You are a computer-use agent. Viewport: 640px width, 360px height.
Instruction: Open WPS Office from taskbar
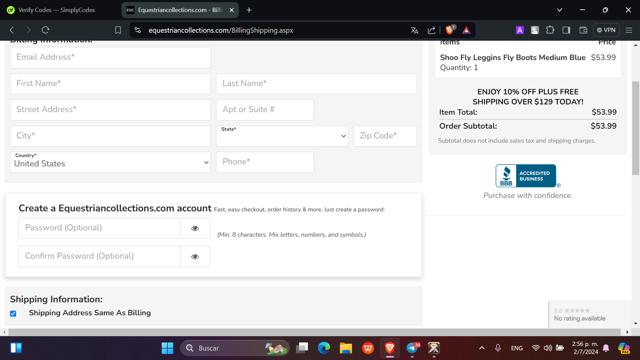(x=368, y=348)
